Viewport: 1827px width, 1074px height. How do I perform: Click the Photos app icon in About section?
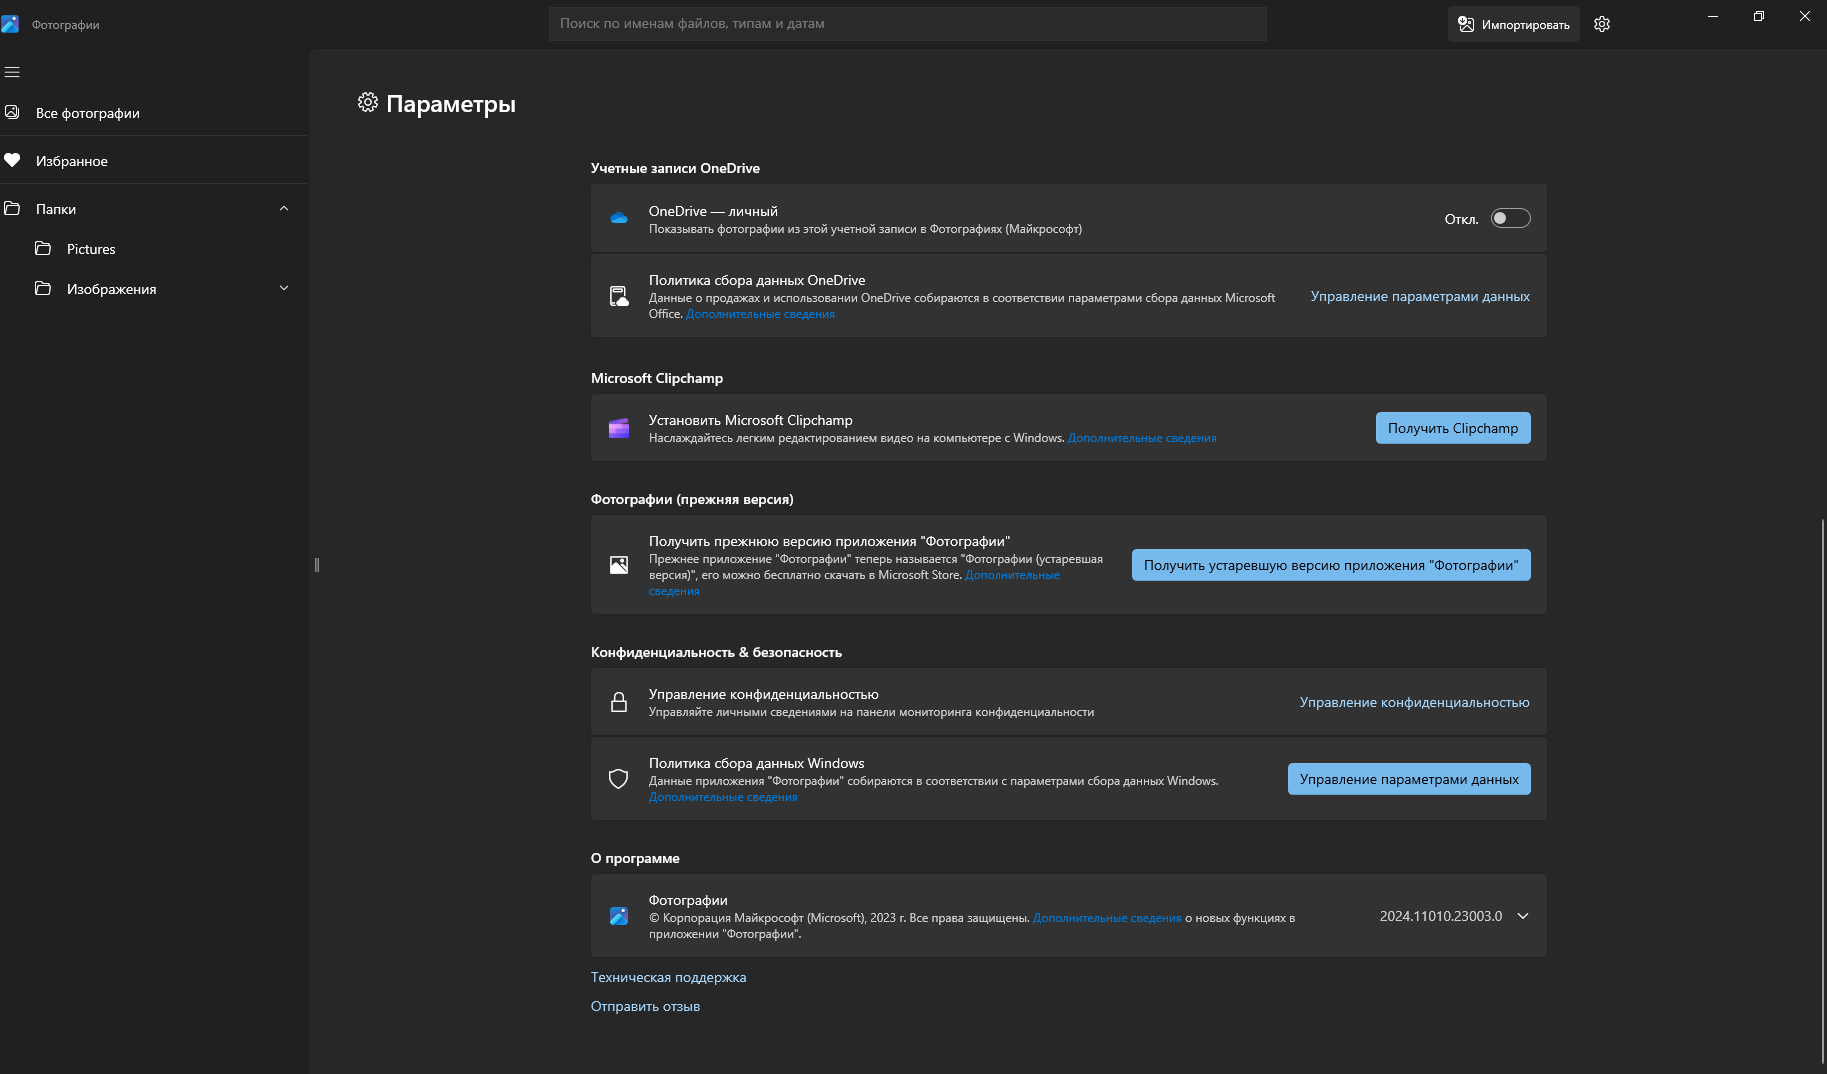point(619,916)
